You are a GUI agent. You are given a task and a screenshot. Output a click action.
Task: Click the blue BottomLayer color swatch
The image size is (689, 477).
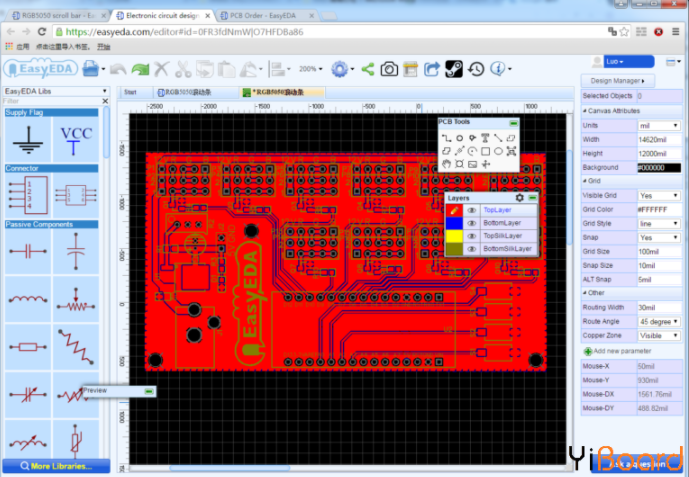(x=454, y=223)
